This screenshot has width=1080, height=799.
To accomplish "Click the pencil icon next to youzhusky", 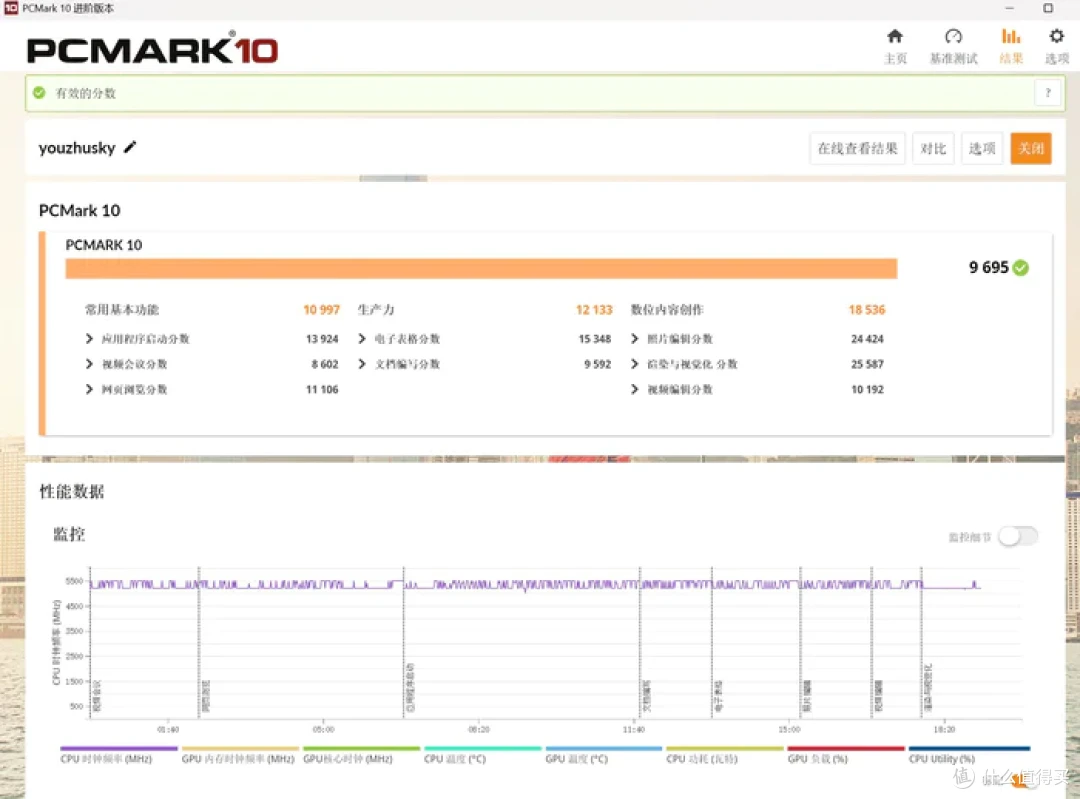I will [x=130, y=147].
